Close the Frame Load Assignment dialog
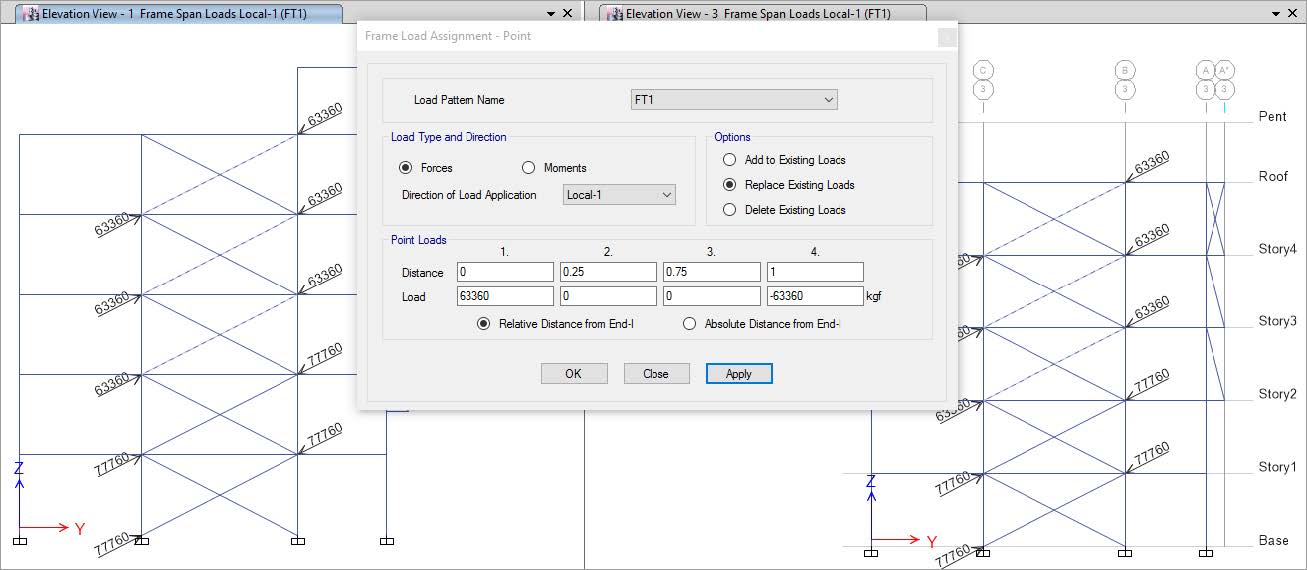 (947, 36)
